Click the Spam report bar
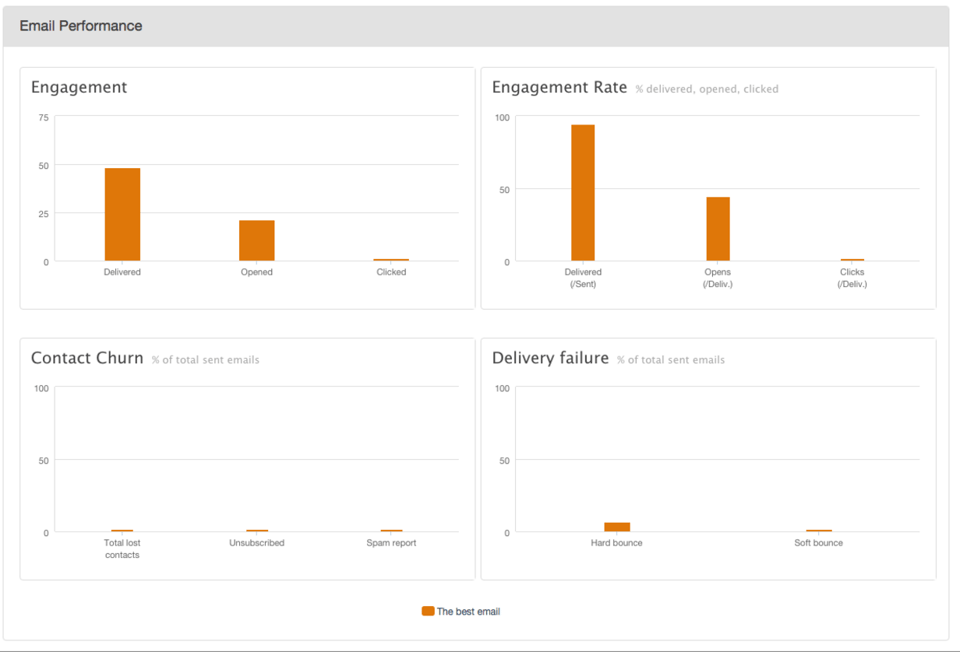This screenshot has width=960, height=652. [x=391, y=531]
